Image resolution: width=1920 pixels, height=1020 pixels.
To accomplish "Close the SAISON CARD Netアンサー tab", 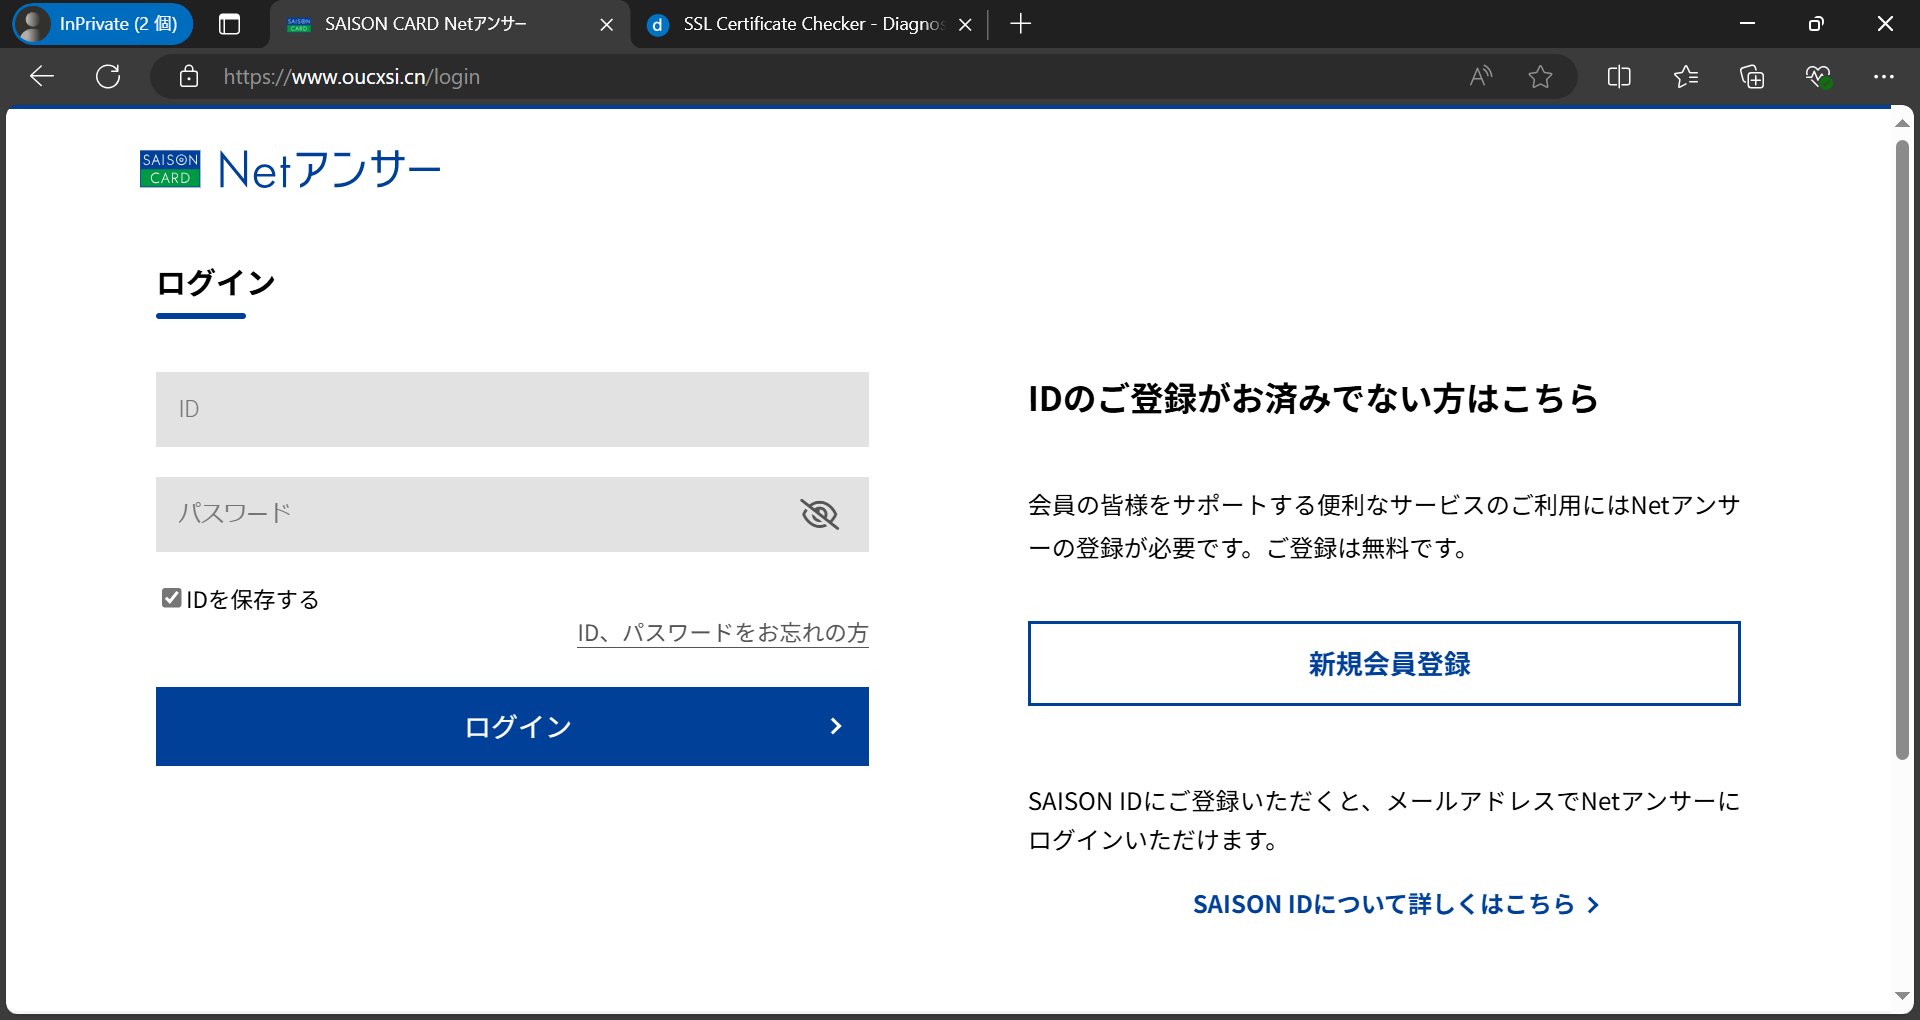I will (606, 25).
